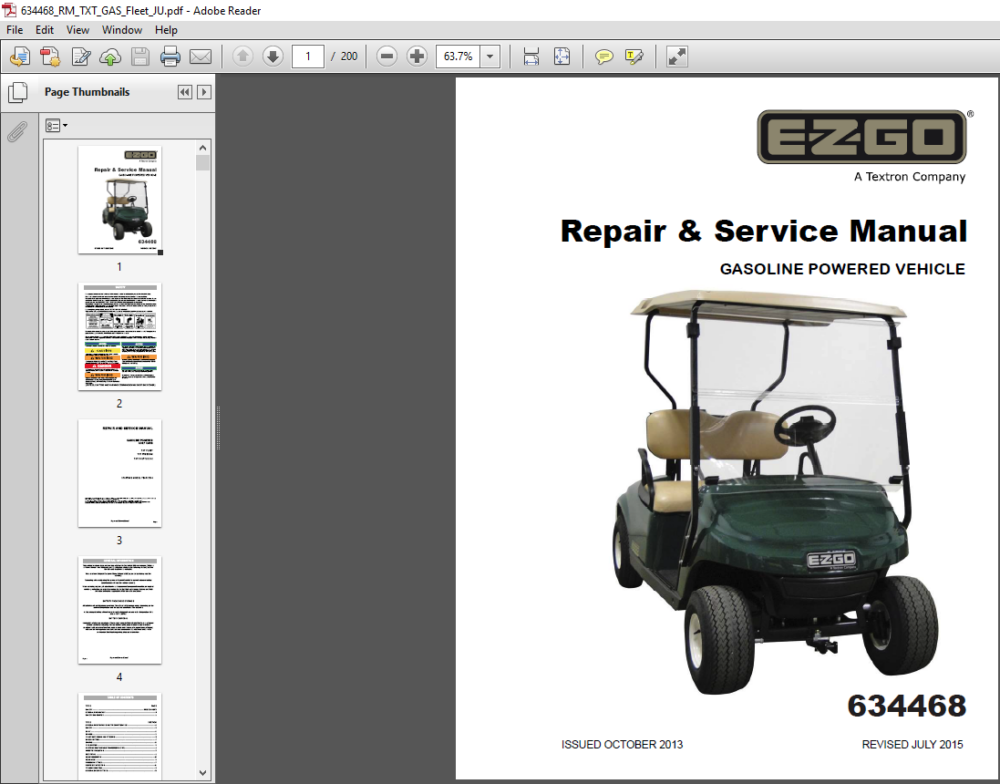This screenshot has height=784, width=1000.
Task: Click the cloud upload icon
Action: point(110,57)
